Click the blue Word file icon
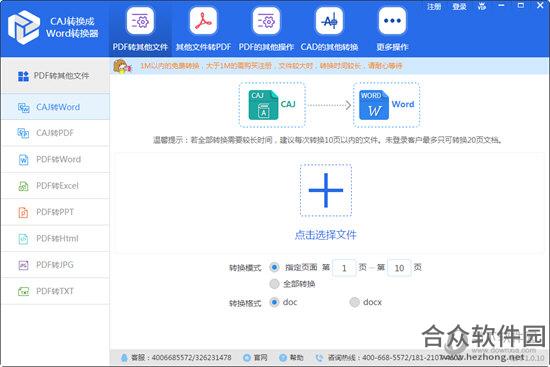Image resolution: width=550 pixels, height=367 pixels. (374, 105)
